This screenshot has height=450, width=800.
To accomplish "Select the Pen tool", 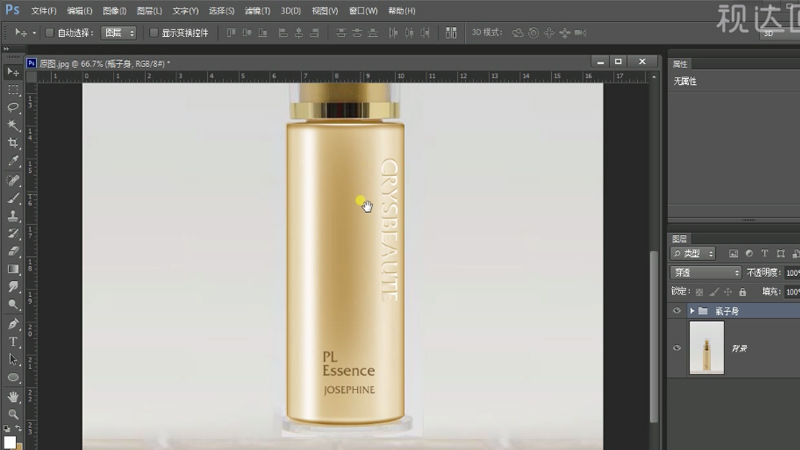I will click(x=13, y=324).
